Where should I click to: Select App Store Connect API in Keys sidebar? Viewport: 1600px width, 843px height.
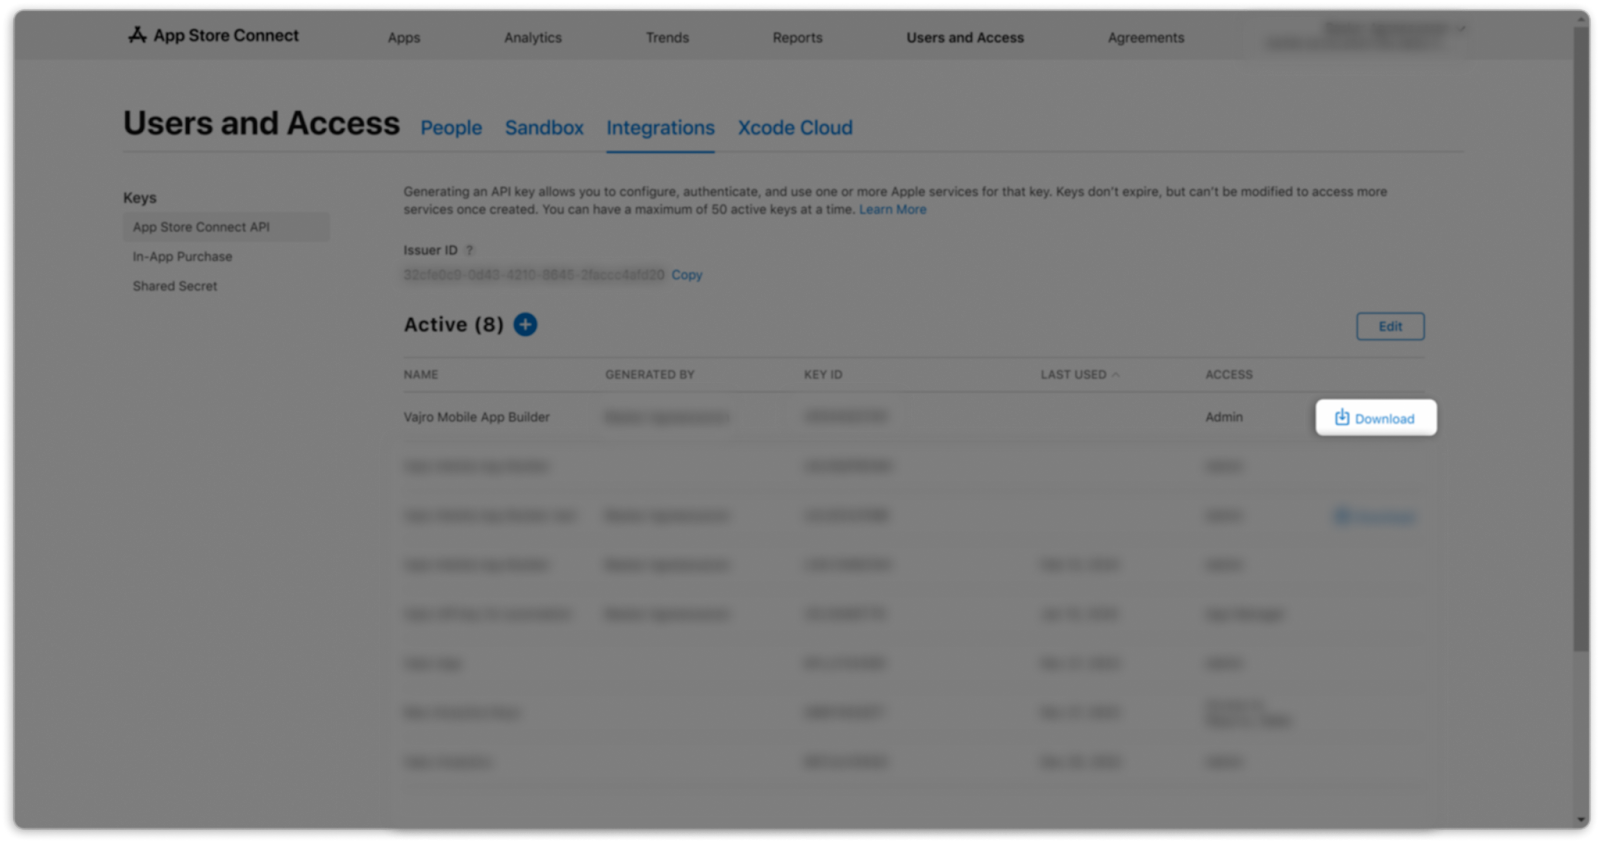226,227
